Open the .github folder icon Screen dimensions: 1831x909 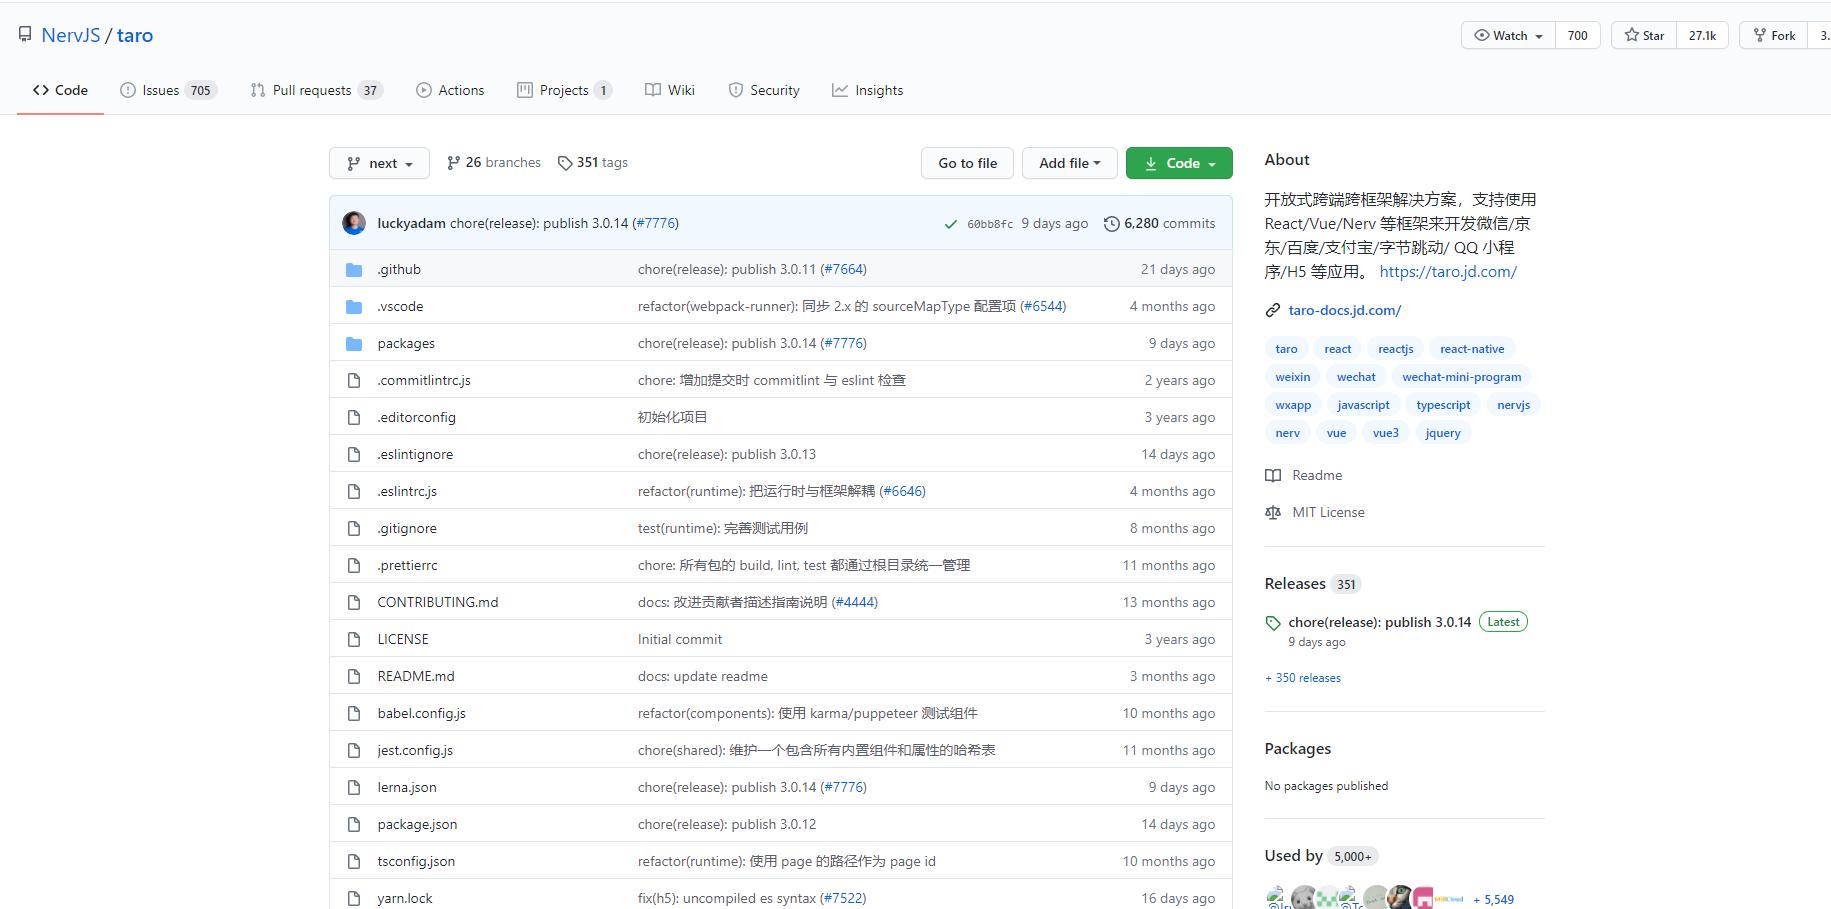354,270
